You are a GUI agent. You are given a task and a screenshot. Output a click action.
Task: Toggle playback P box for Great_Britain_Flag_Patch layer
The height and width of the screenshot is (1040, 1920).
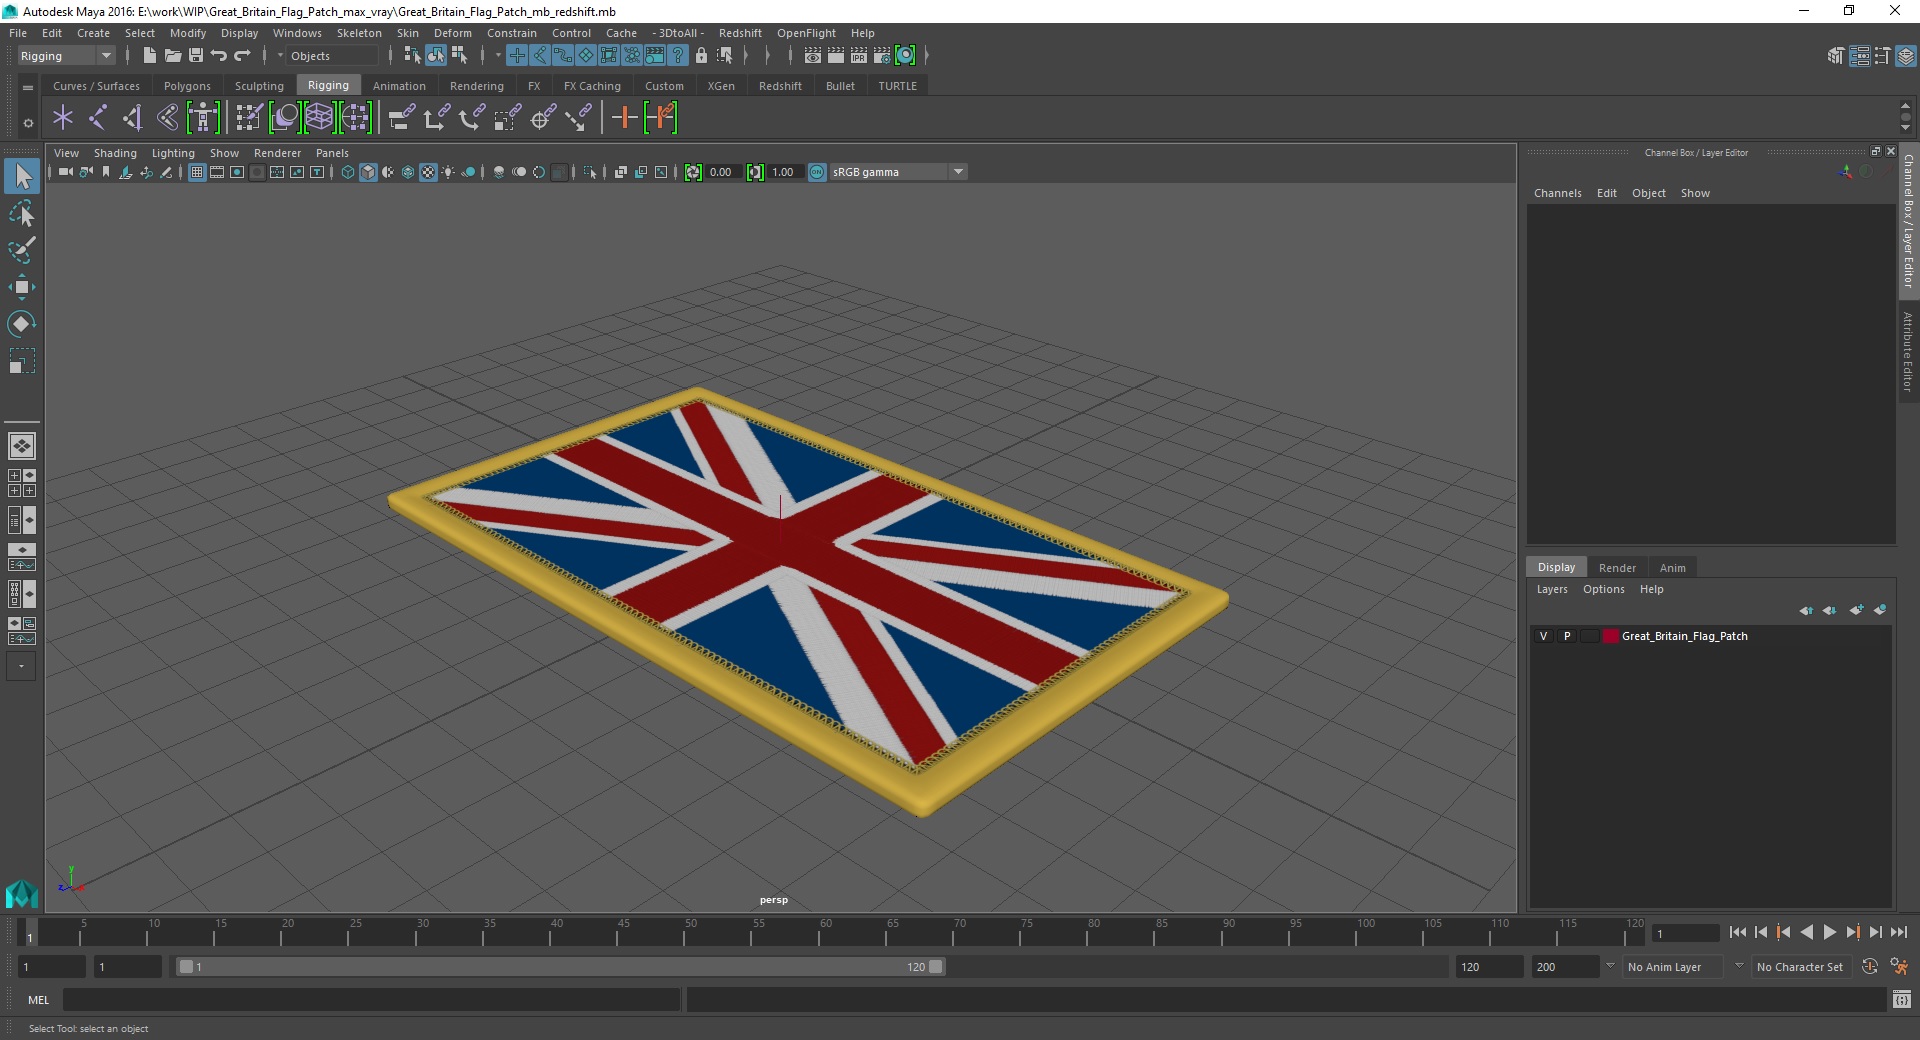coord(1567,636)
